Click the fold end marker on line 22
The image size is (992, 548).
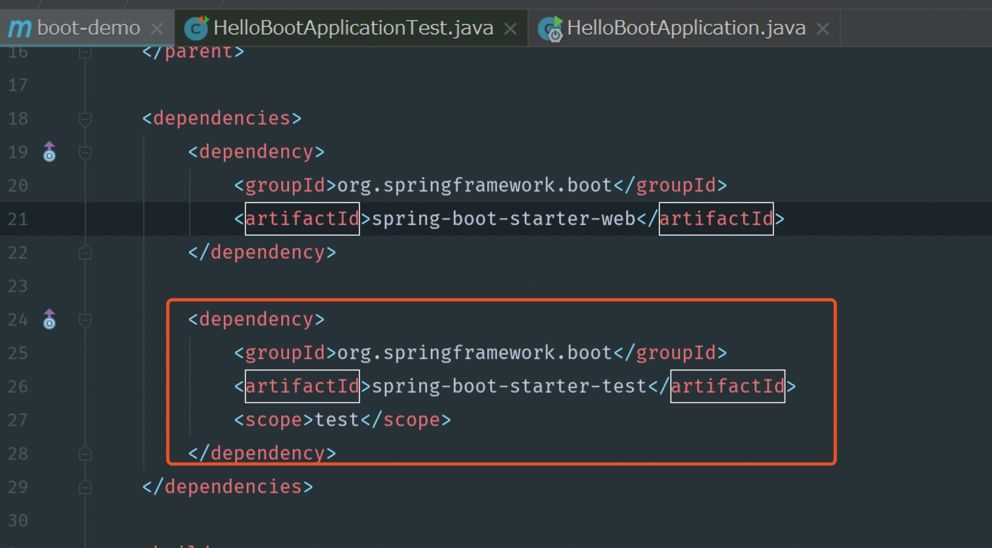tap(85, 253)
